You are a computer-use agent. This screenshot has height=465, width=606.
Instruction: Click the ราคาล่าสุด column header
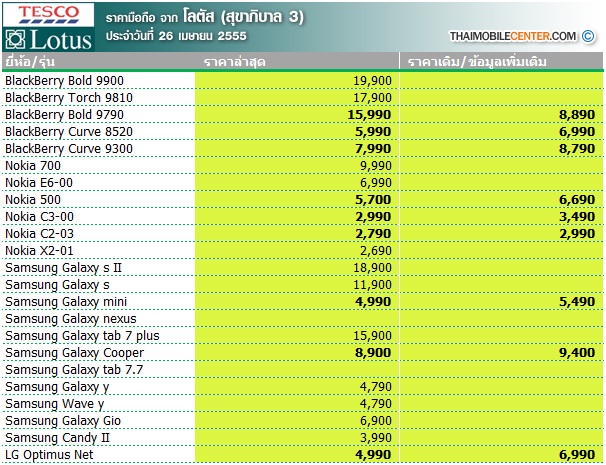click(235, 62)
